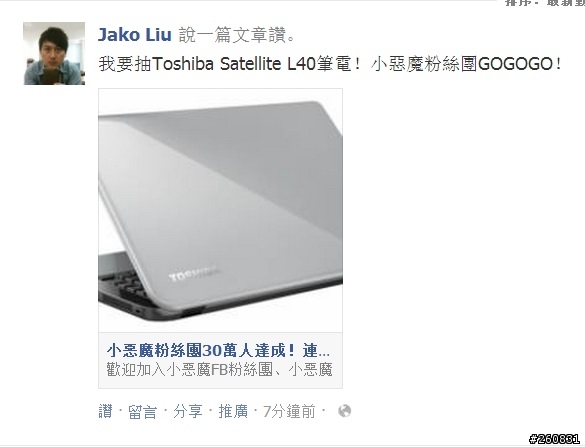Click 讚 to like the post
The image size is (585, 447).
pos(105,412)
